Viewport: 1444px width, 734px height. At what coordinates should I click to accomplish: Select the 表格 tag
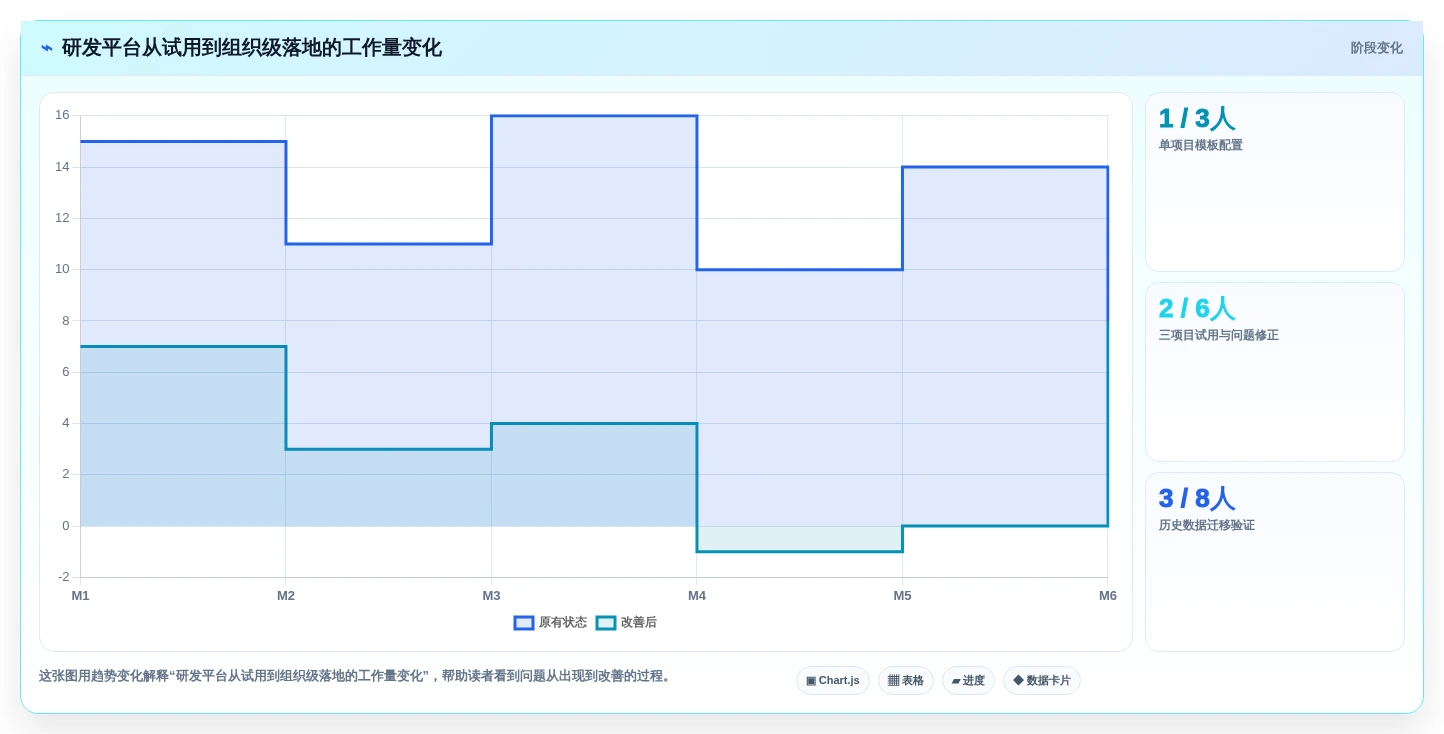906,681
